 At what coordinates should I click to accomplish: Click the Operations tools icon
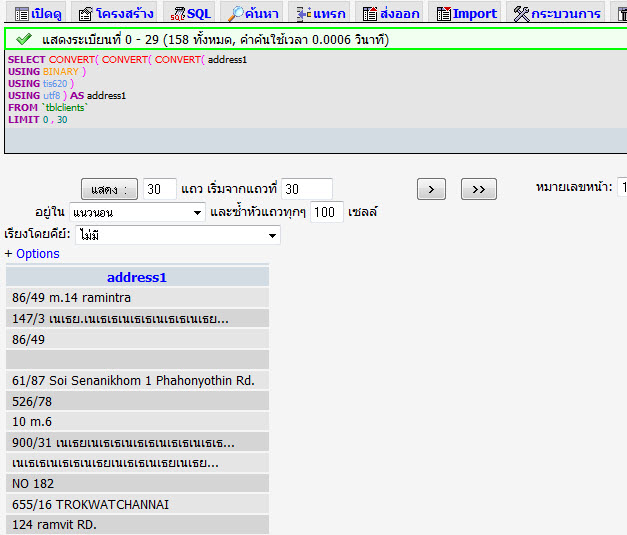521,14
